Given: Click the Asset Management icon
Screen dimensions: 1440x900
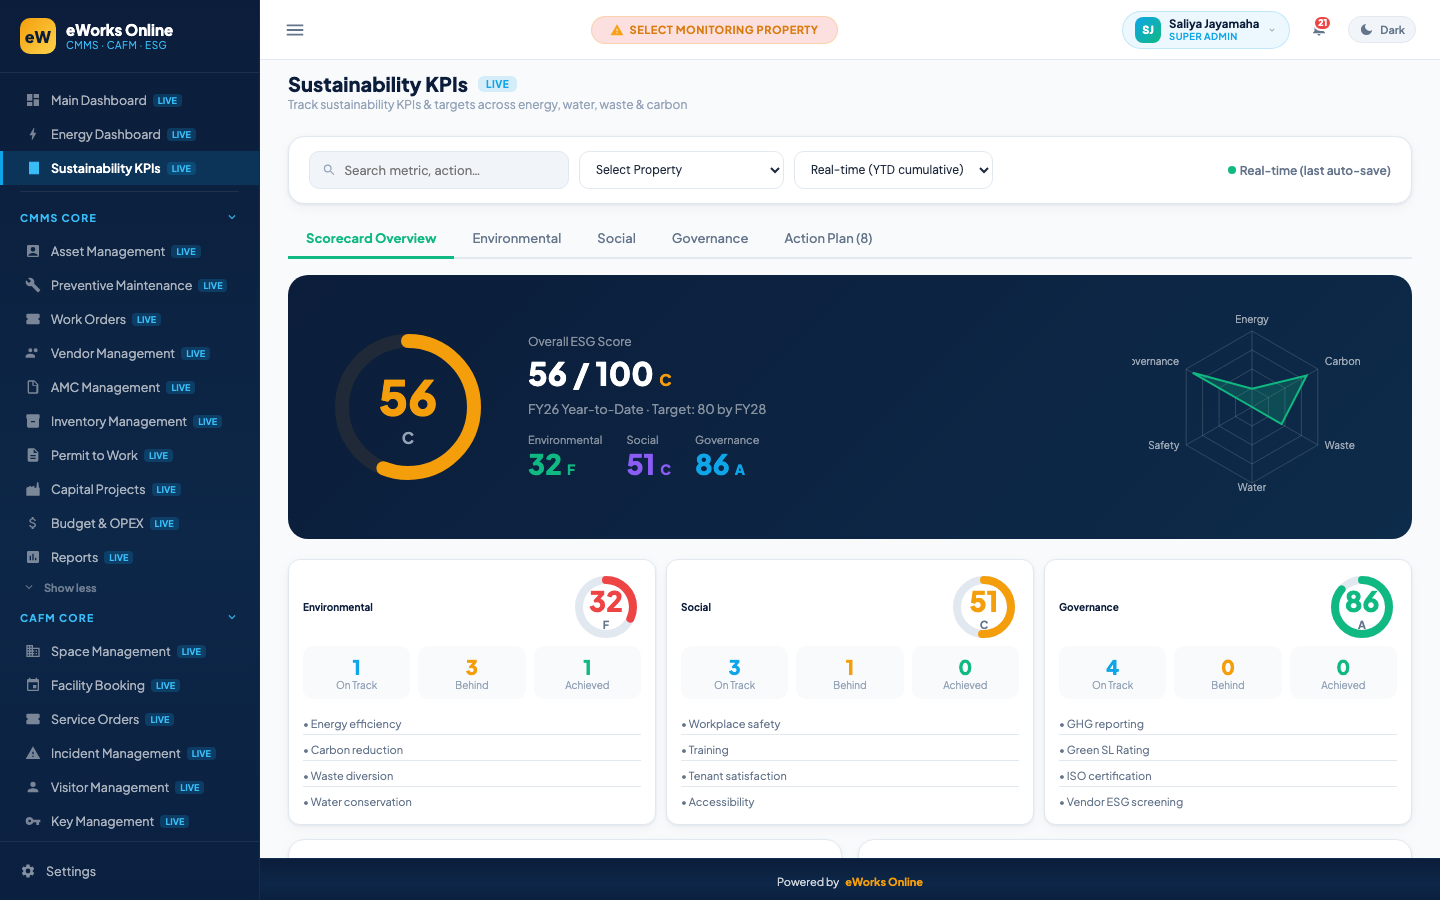Looking at the screenshot, I should (33, 251).
